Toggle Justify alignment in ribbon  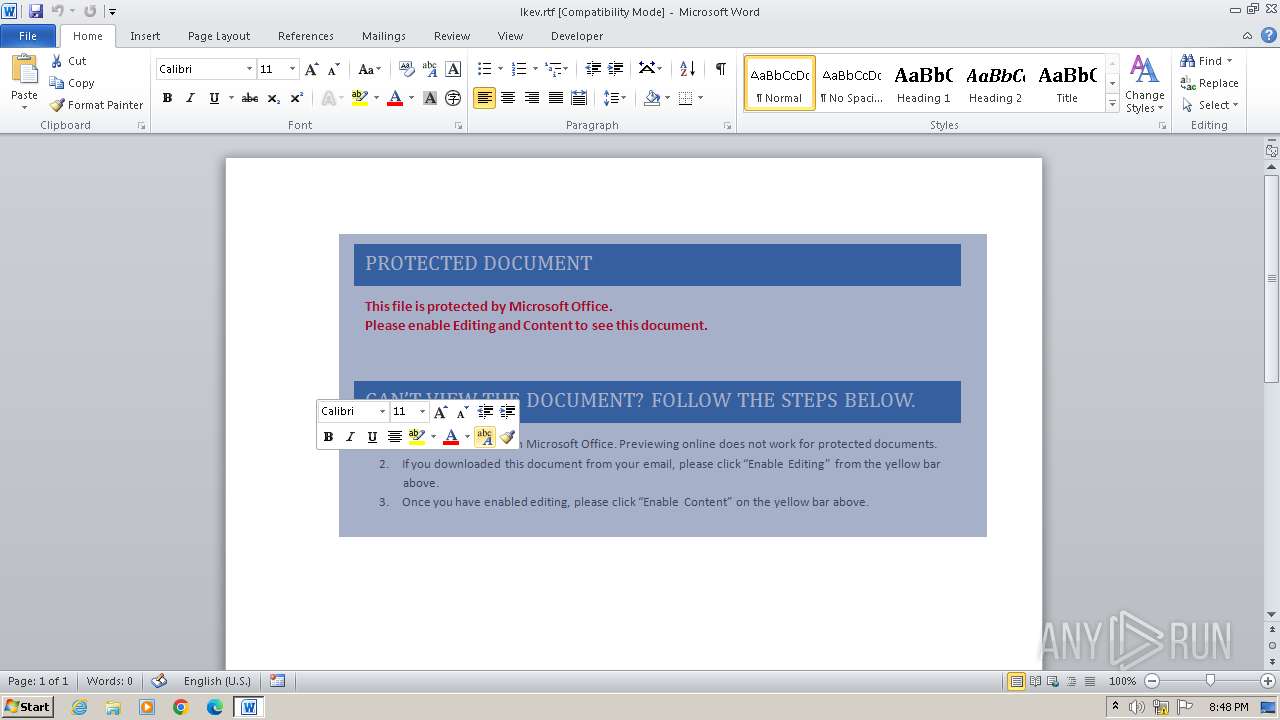tap(555, 98)
